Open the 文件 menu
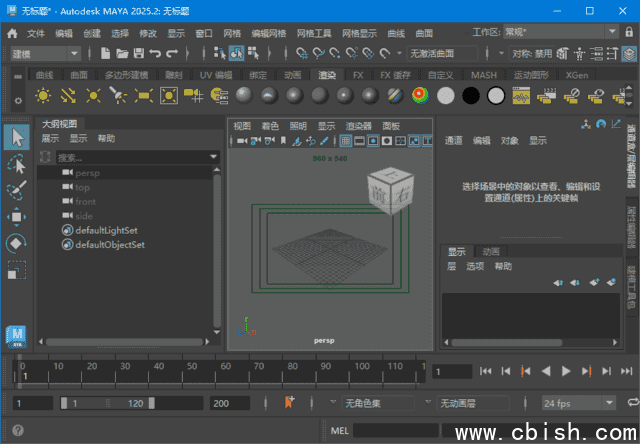The image size is (640, 444). [36, 33]
